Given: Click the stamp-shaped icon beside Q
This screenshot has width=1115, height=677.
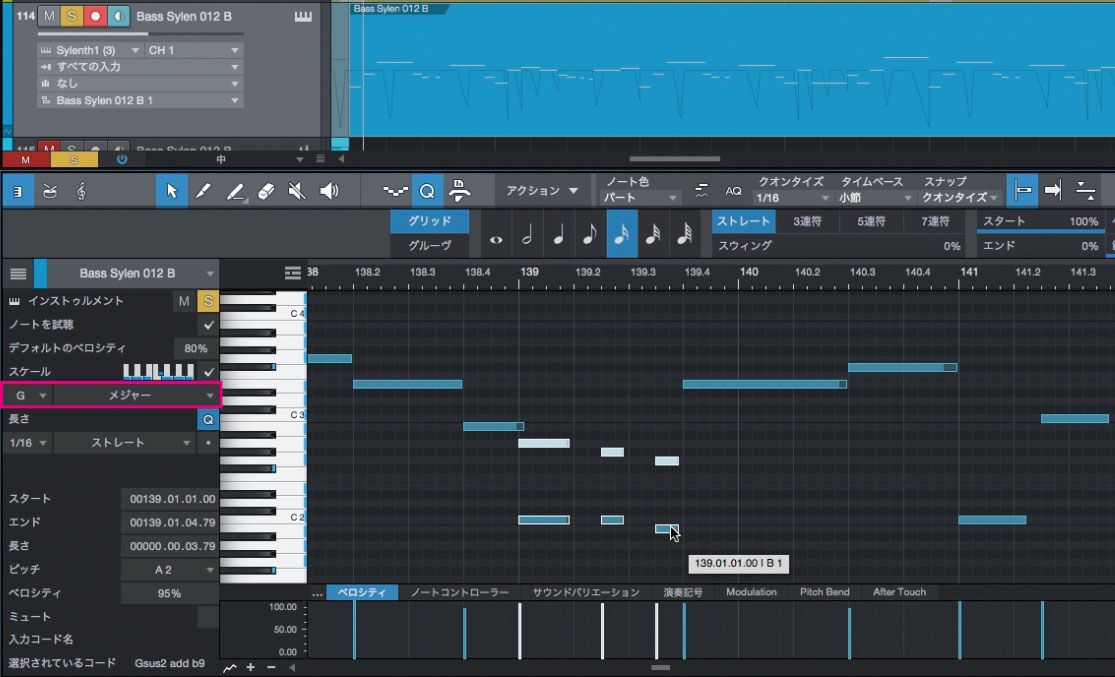Looking at the screenshot, I should (459, 191).
